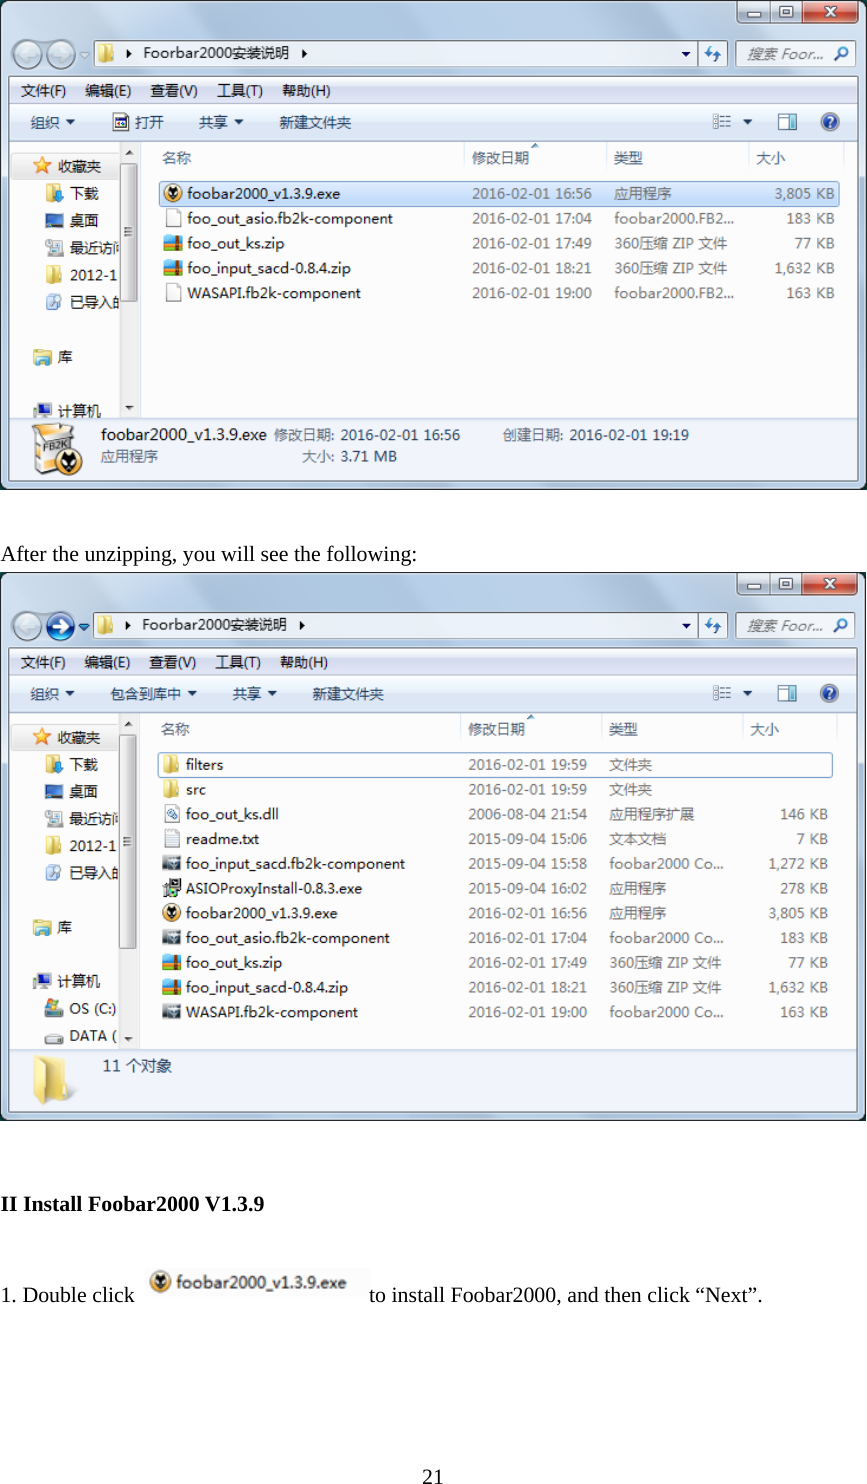Open help icon in bottom window

829,693
